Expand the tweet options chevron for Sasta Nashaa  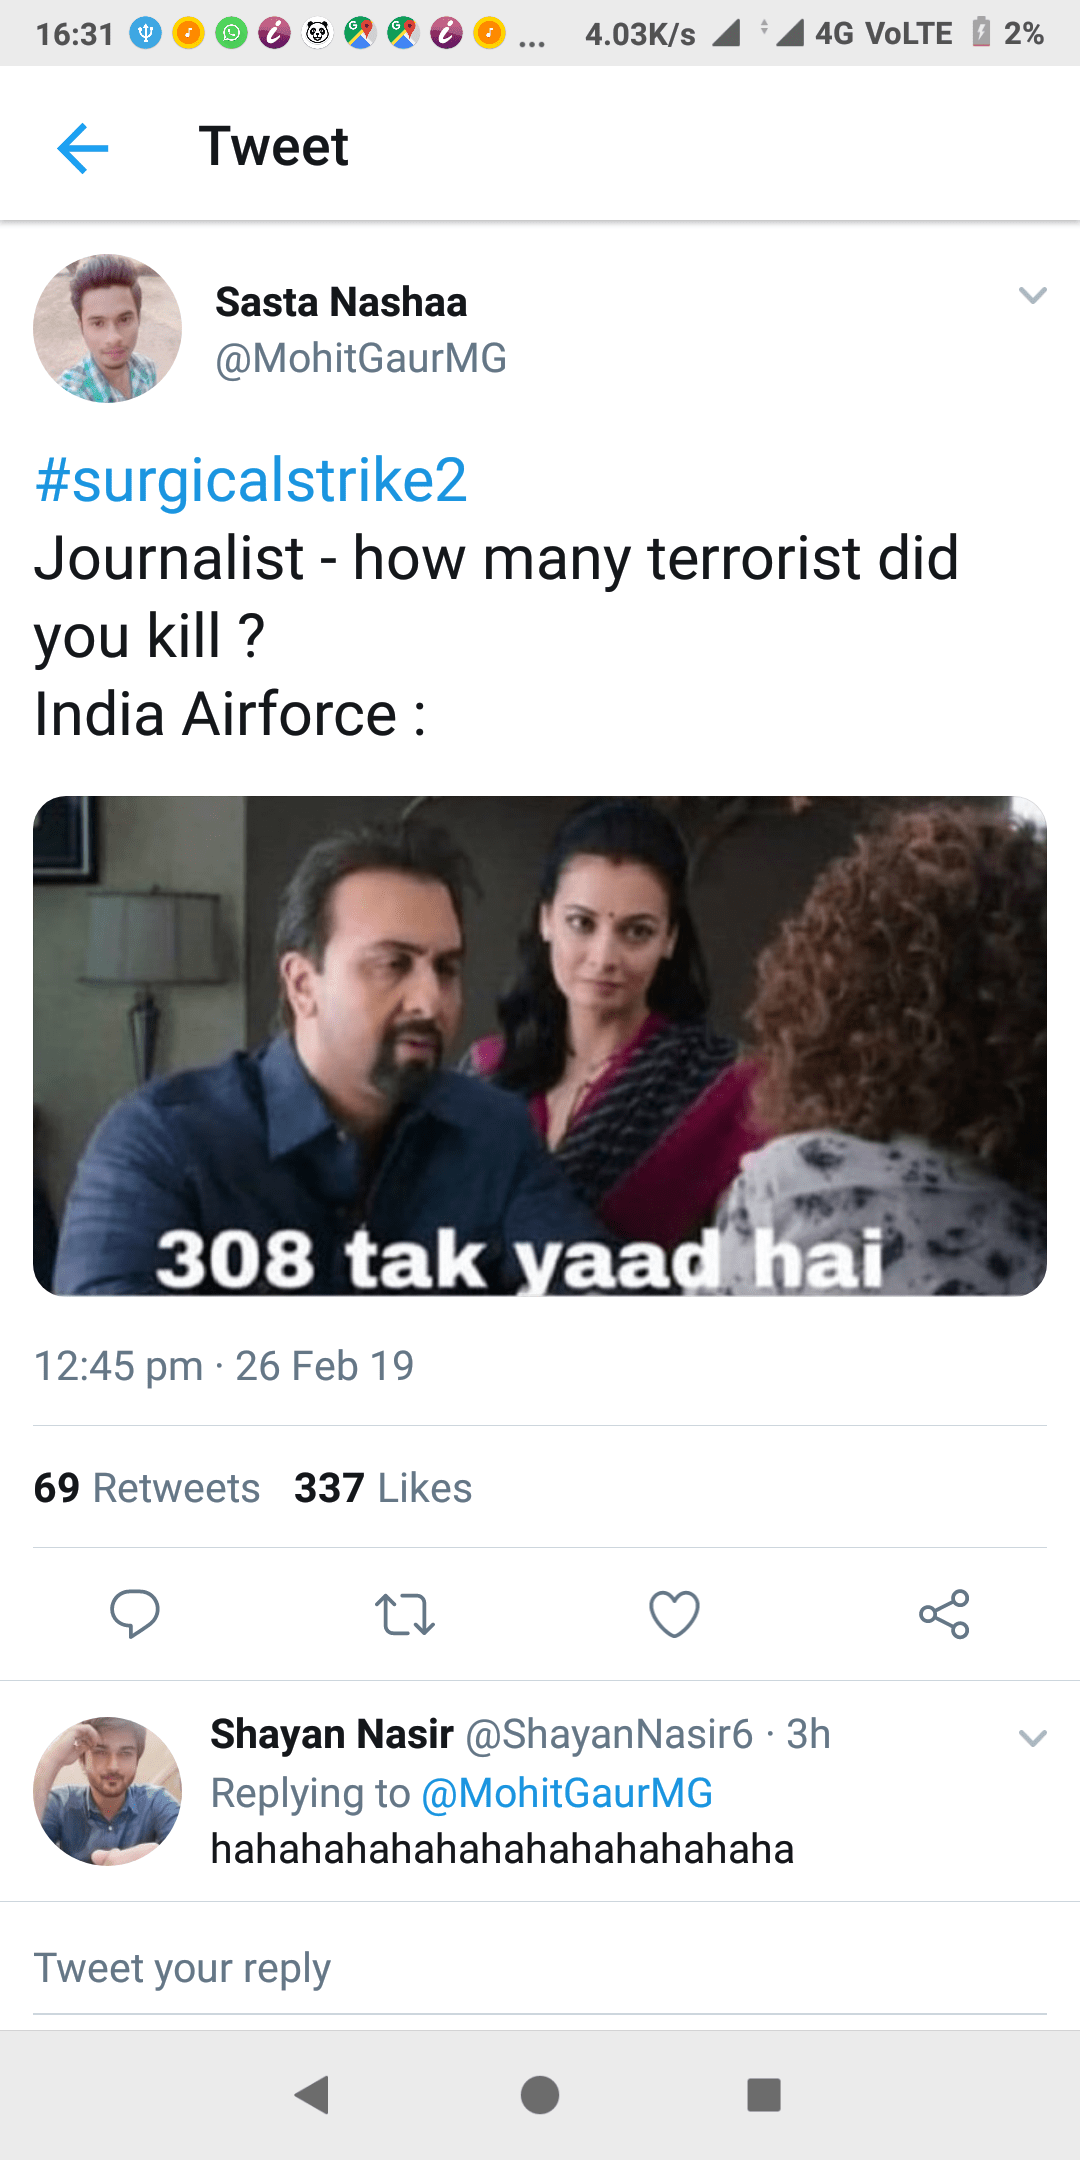1032,296
